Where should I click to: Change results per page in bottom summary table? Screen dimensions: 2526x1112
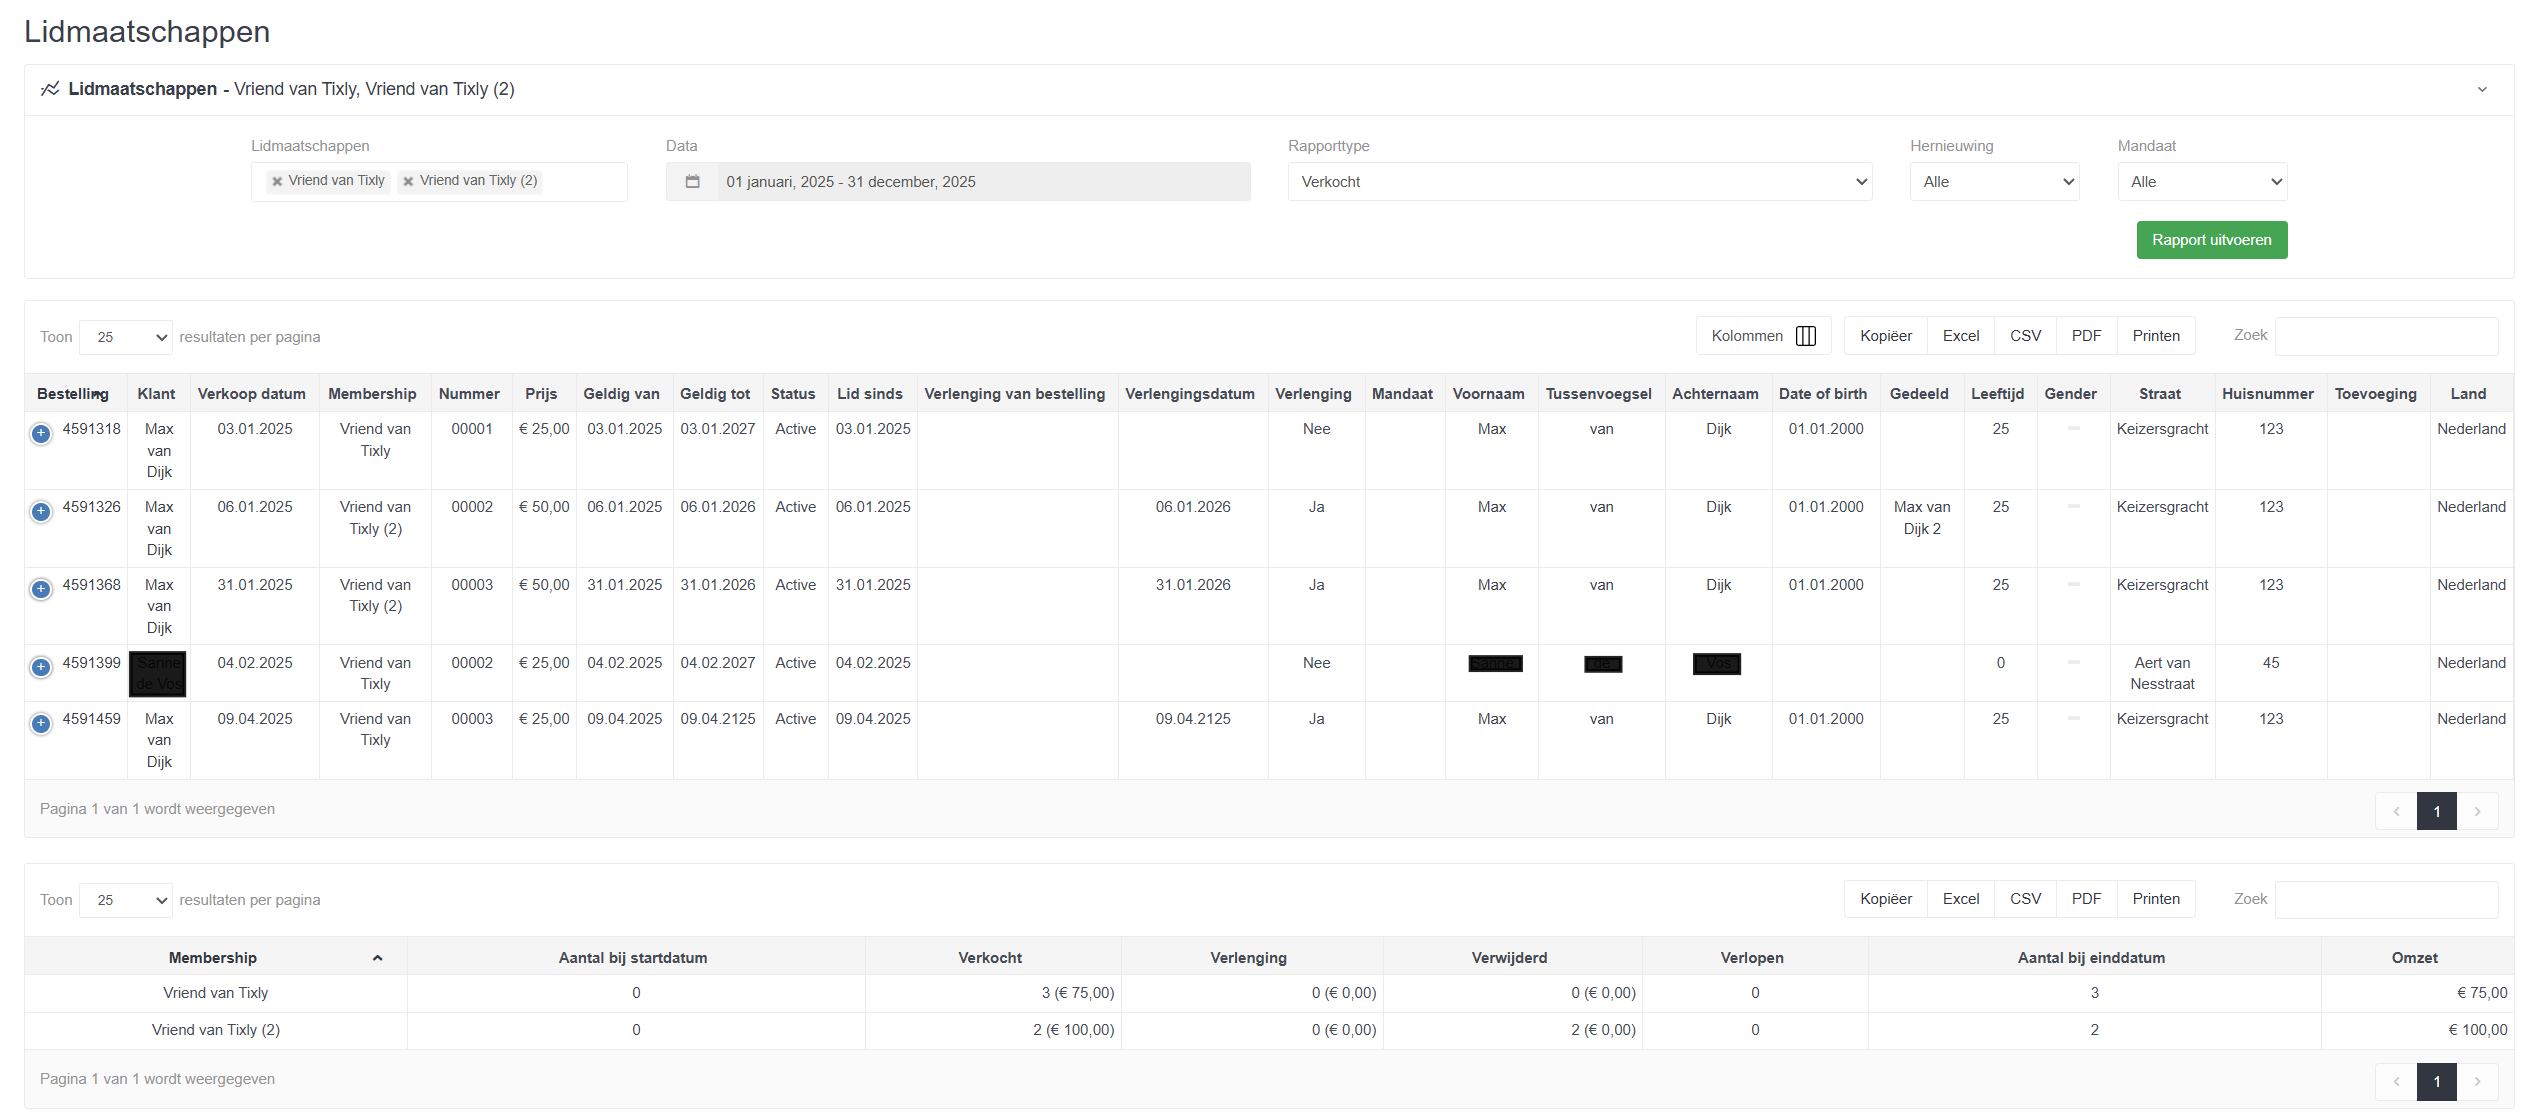click(126, 900)
